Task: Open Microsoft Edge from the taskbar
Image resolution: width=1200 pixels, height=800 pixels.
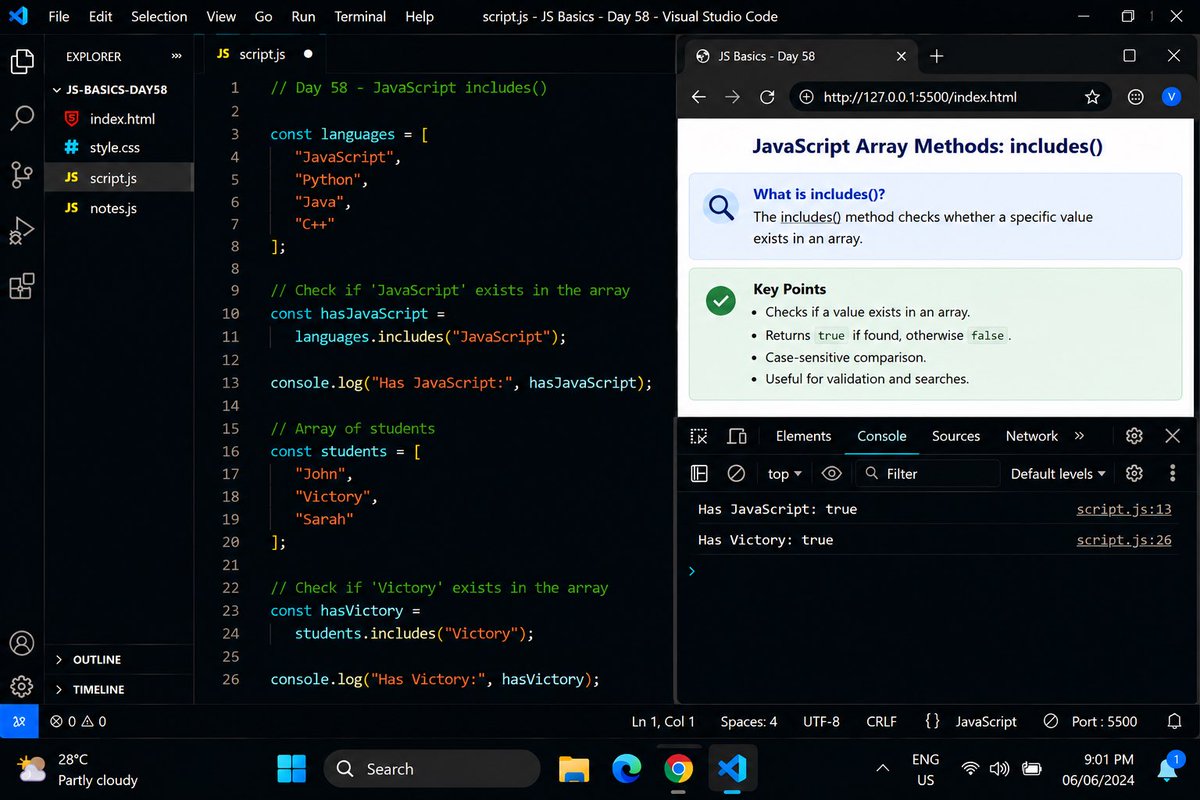Action: [x=626, y=768]
